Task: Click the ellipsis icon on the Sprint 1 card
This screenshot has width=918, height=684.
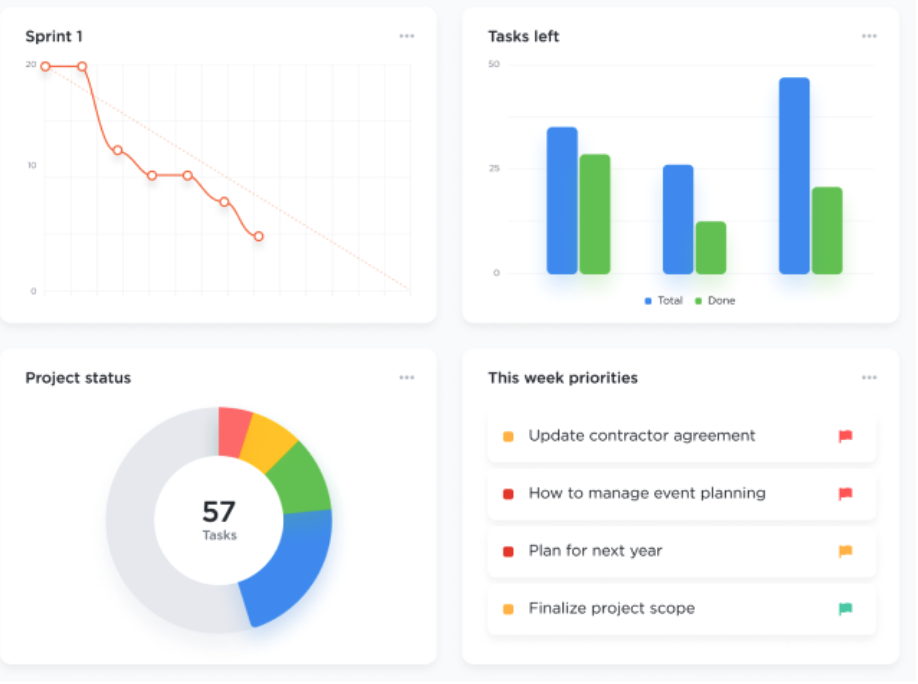Action: pos(407,35)
